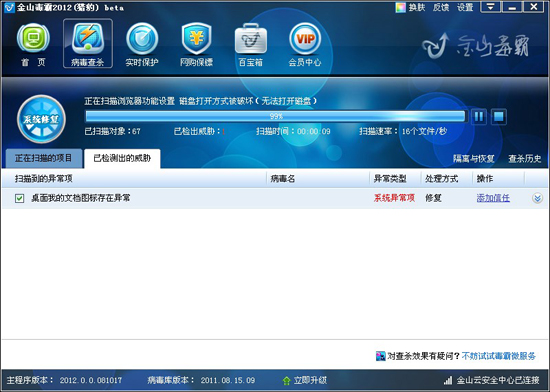Click the 扫描时间 00:00:09 text
550x392 pixels.
[x=293, y=131]
